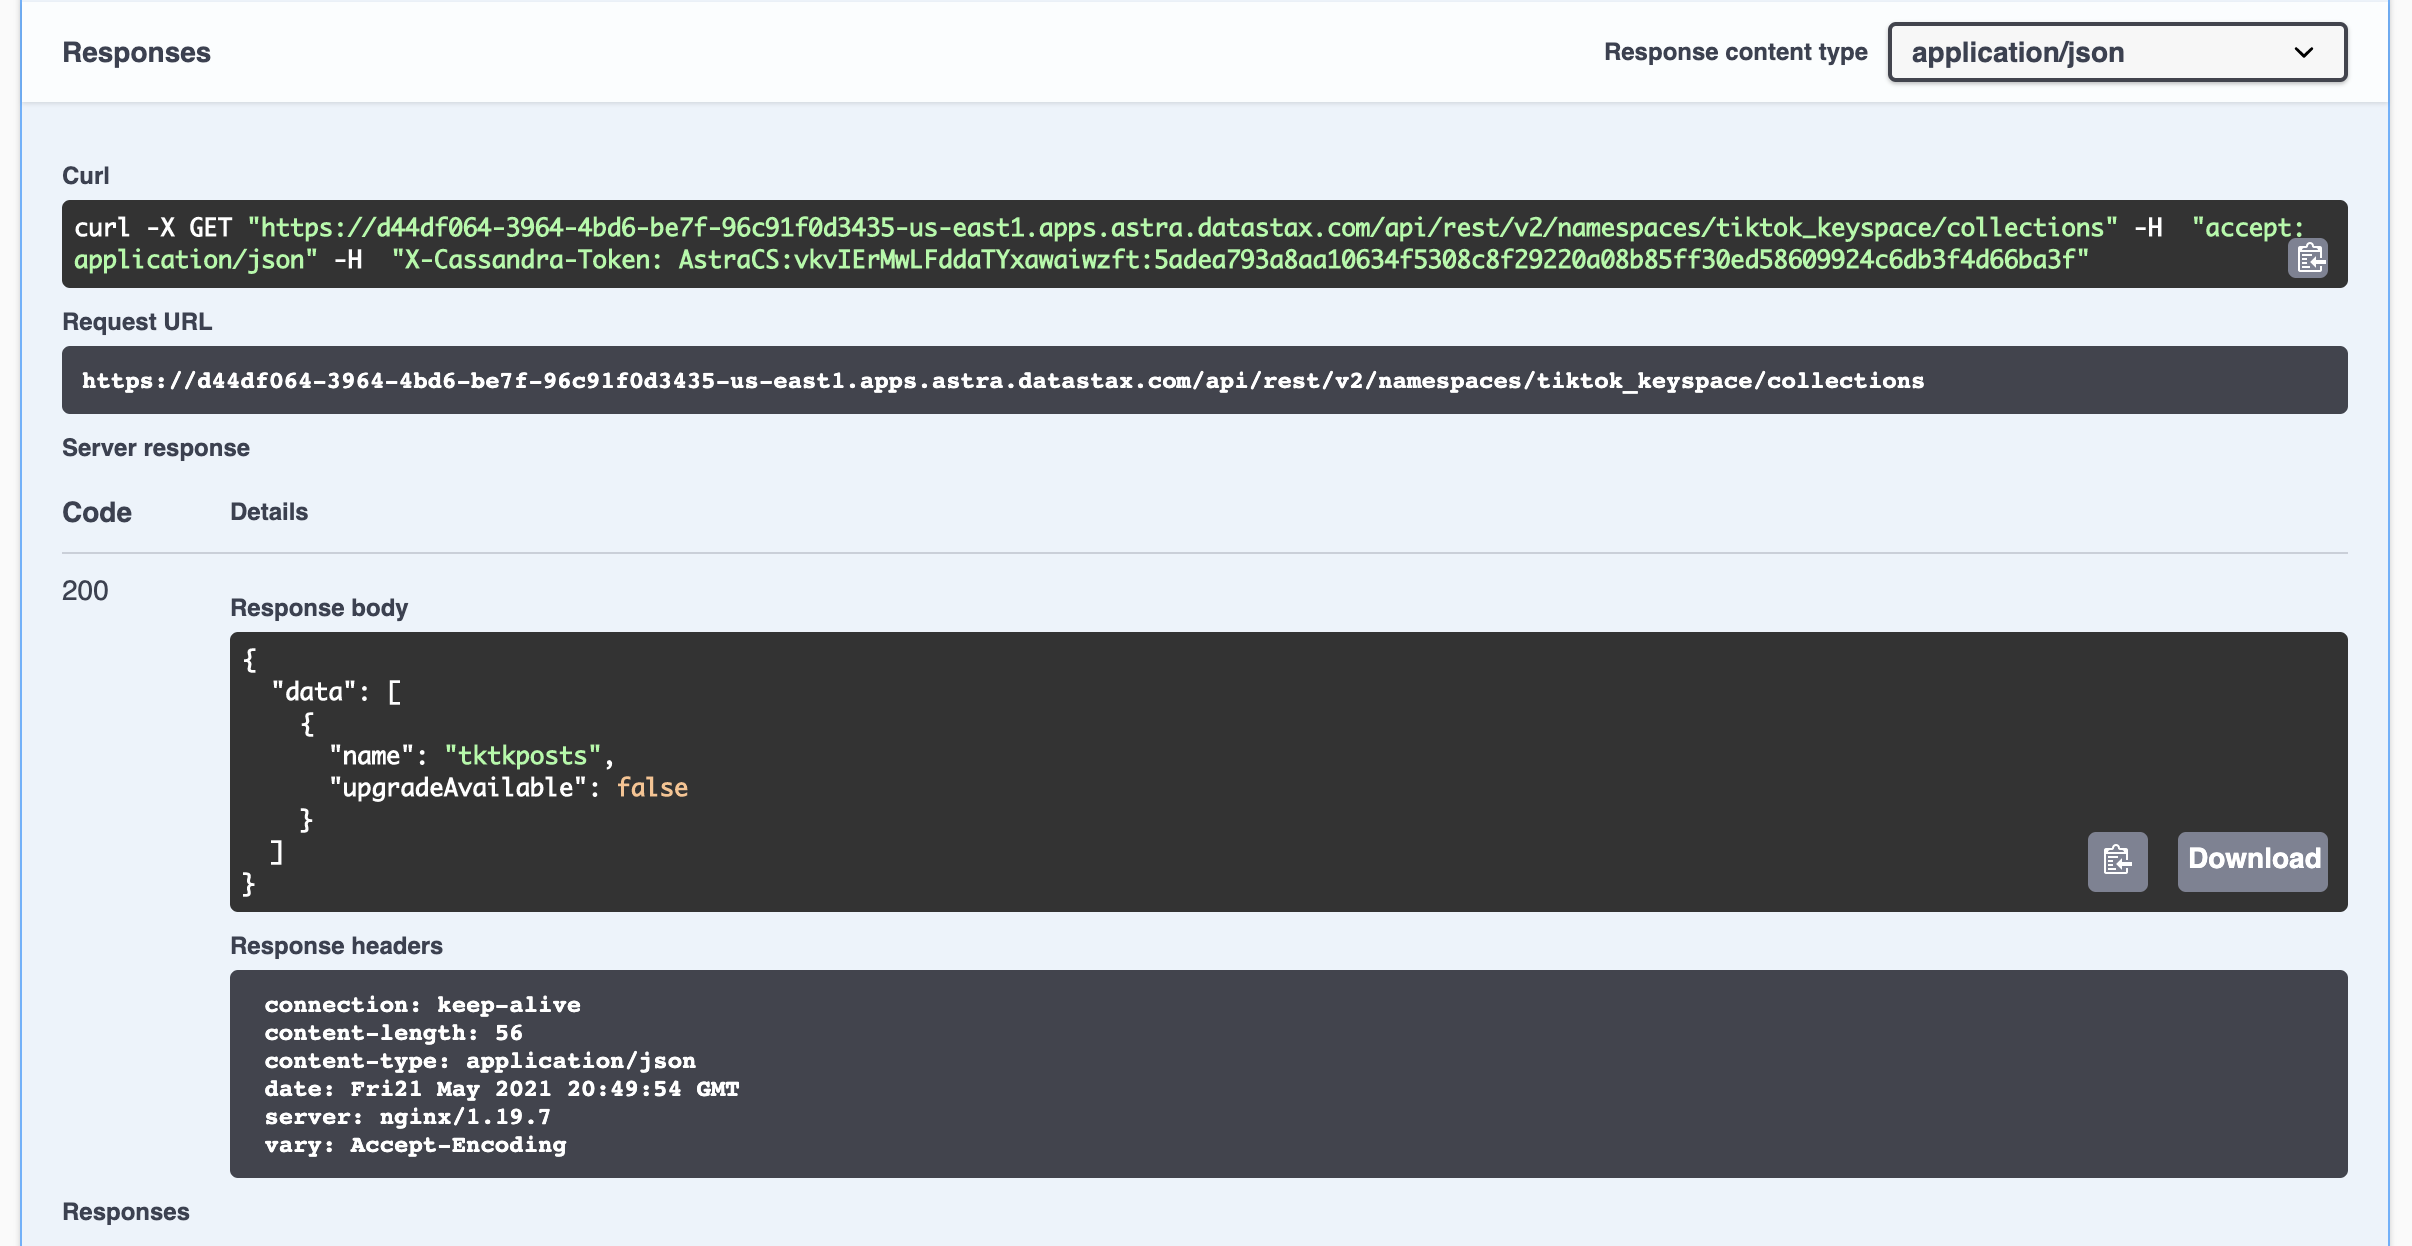This screenshot has height=1246, width=2412.
Task: Click the top Responses section heading
Action: point(136,52)
